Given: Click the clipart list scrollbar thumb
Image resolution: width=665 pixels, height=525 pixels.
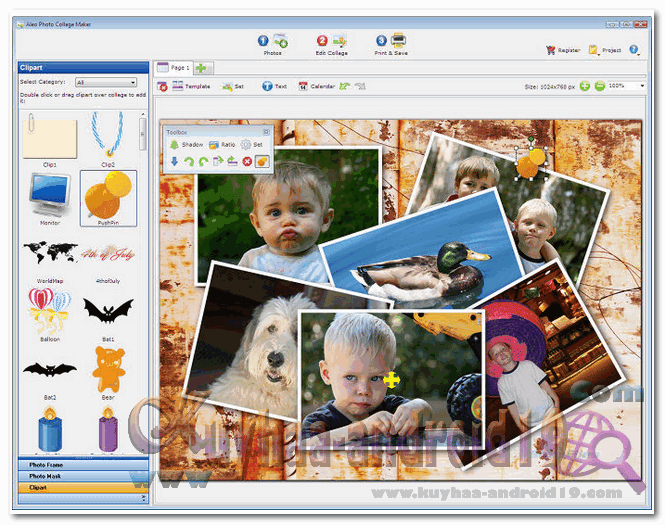Looking at the screenshot, I should [143, 134].
